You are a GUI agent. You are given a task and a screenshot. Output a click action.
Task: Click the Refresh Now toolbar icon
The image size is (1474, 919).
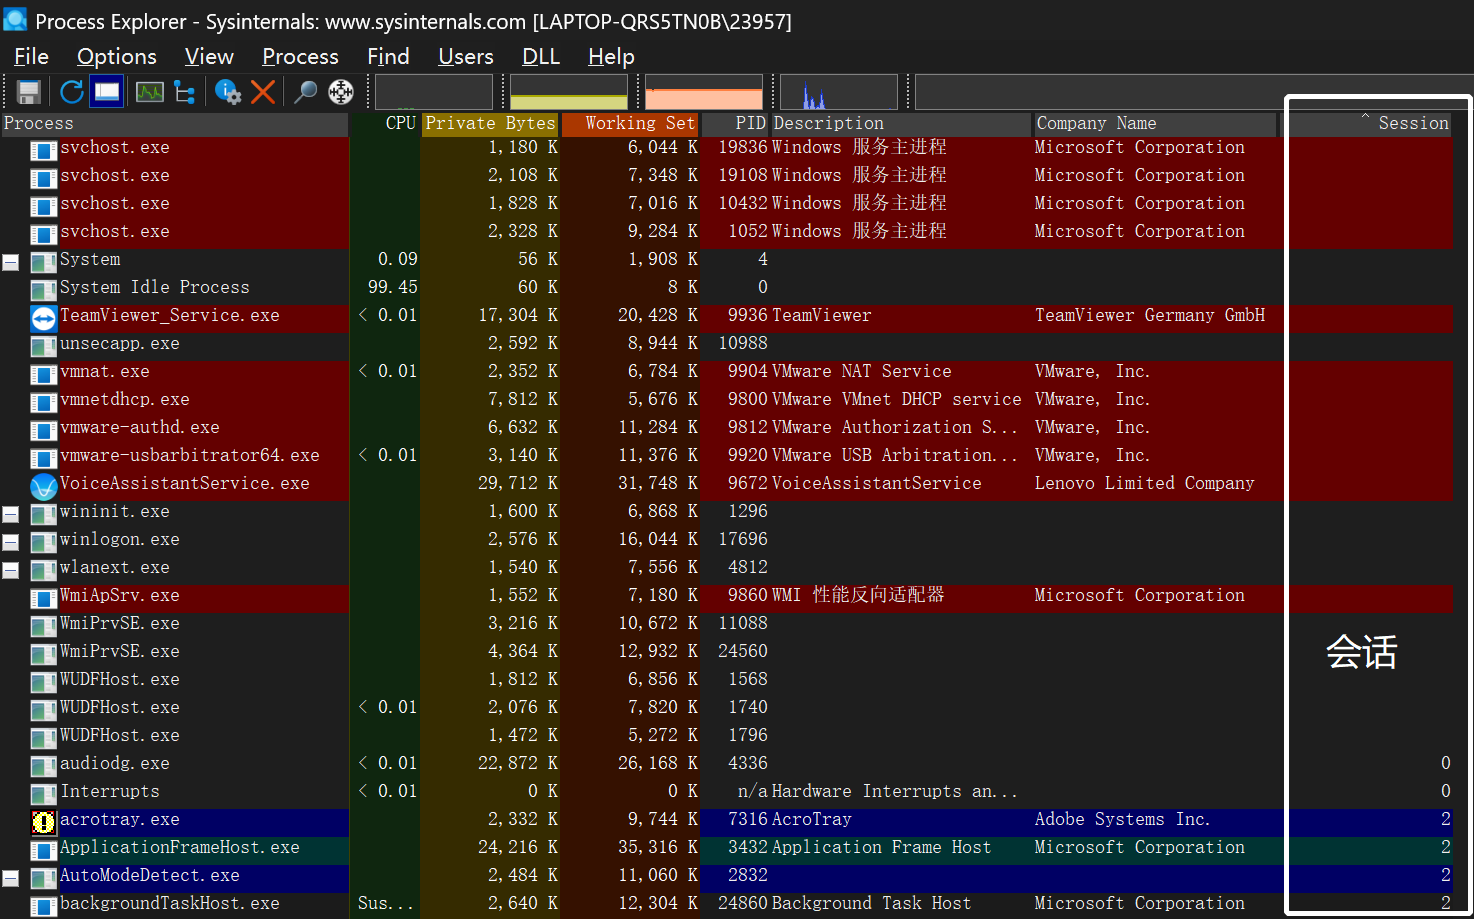click(71, 92)
